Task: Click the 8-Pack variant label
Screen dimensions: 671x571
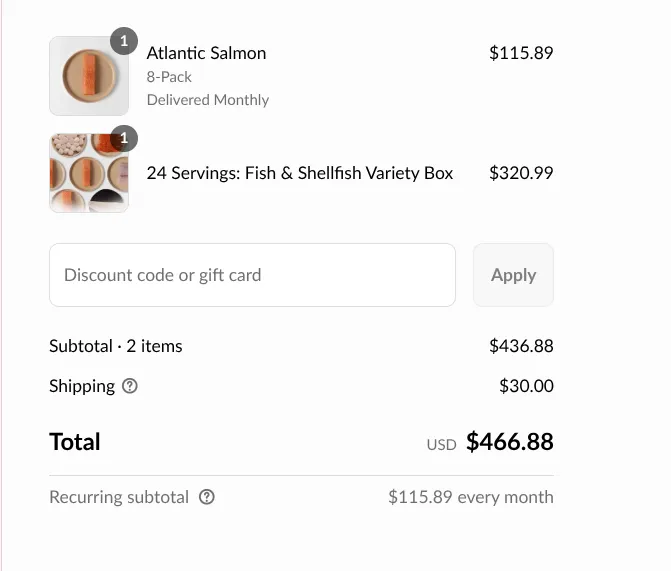Action: (169, 77)
